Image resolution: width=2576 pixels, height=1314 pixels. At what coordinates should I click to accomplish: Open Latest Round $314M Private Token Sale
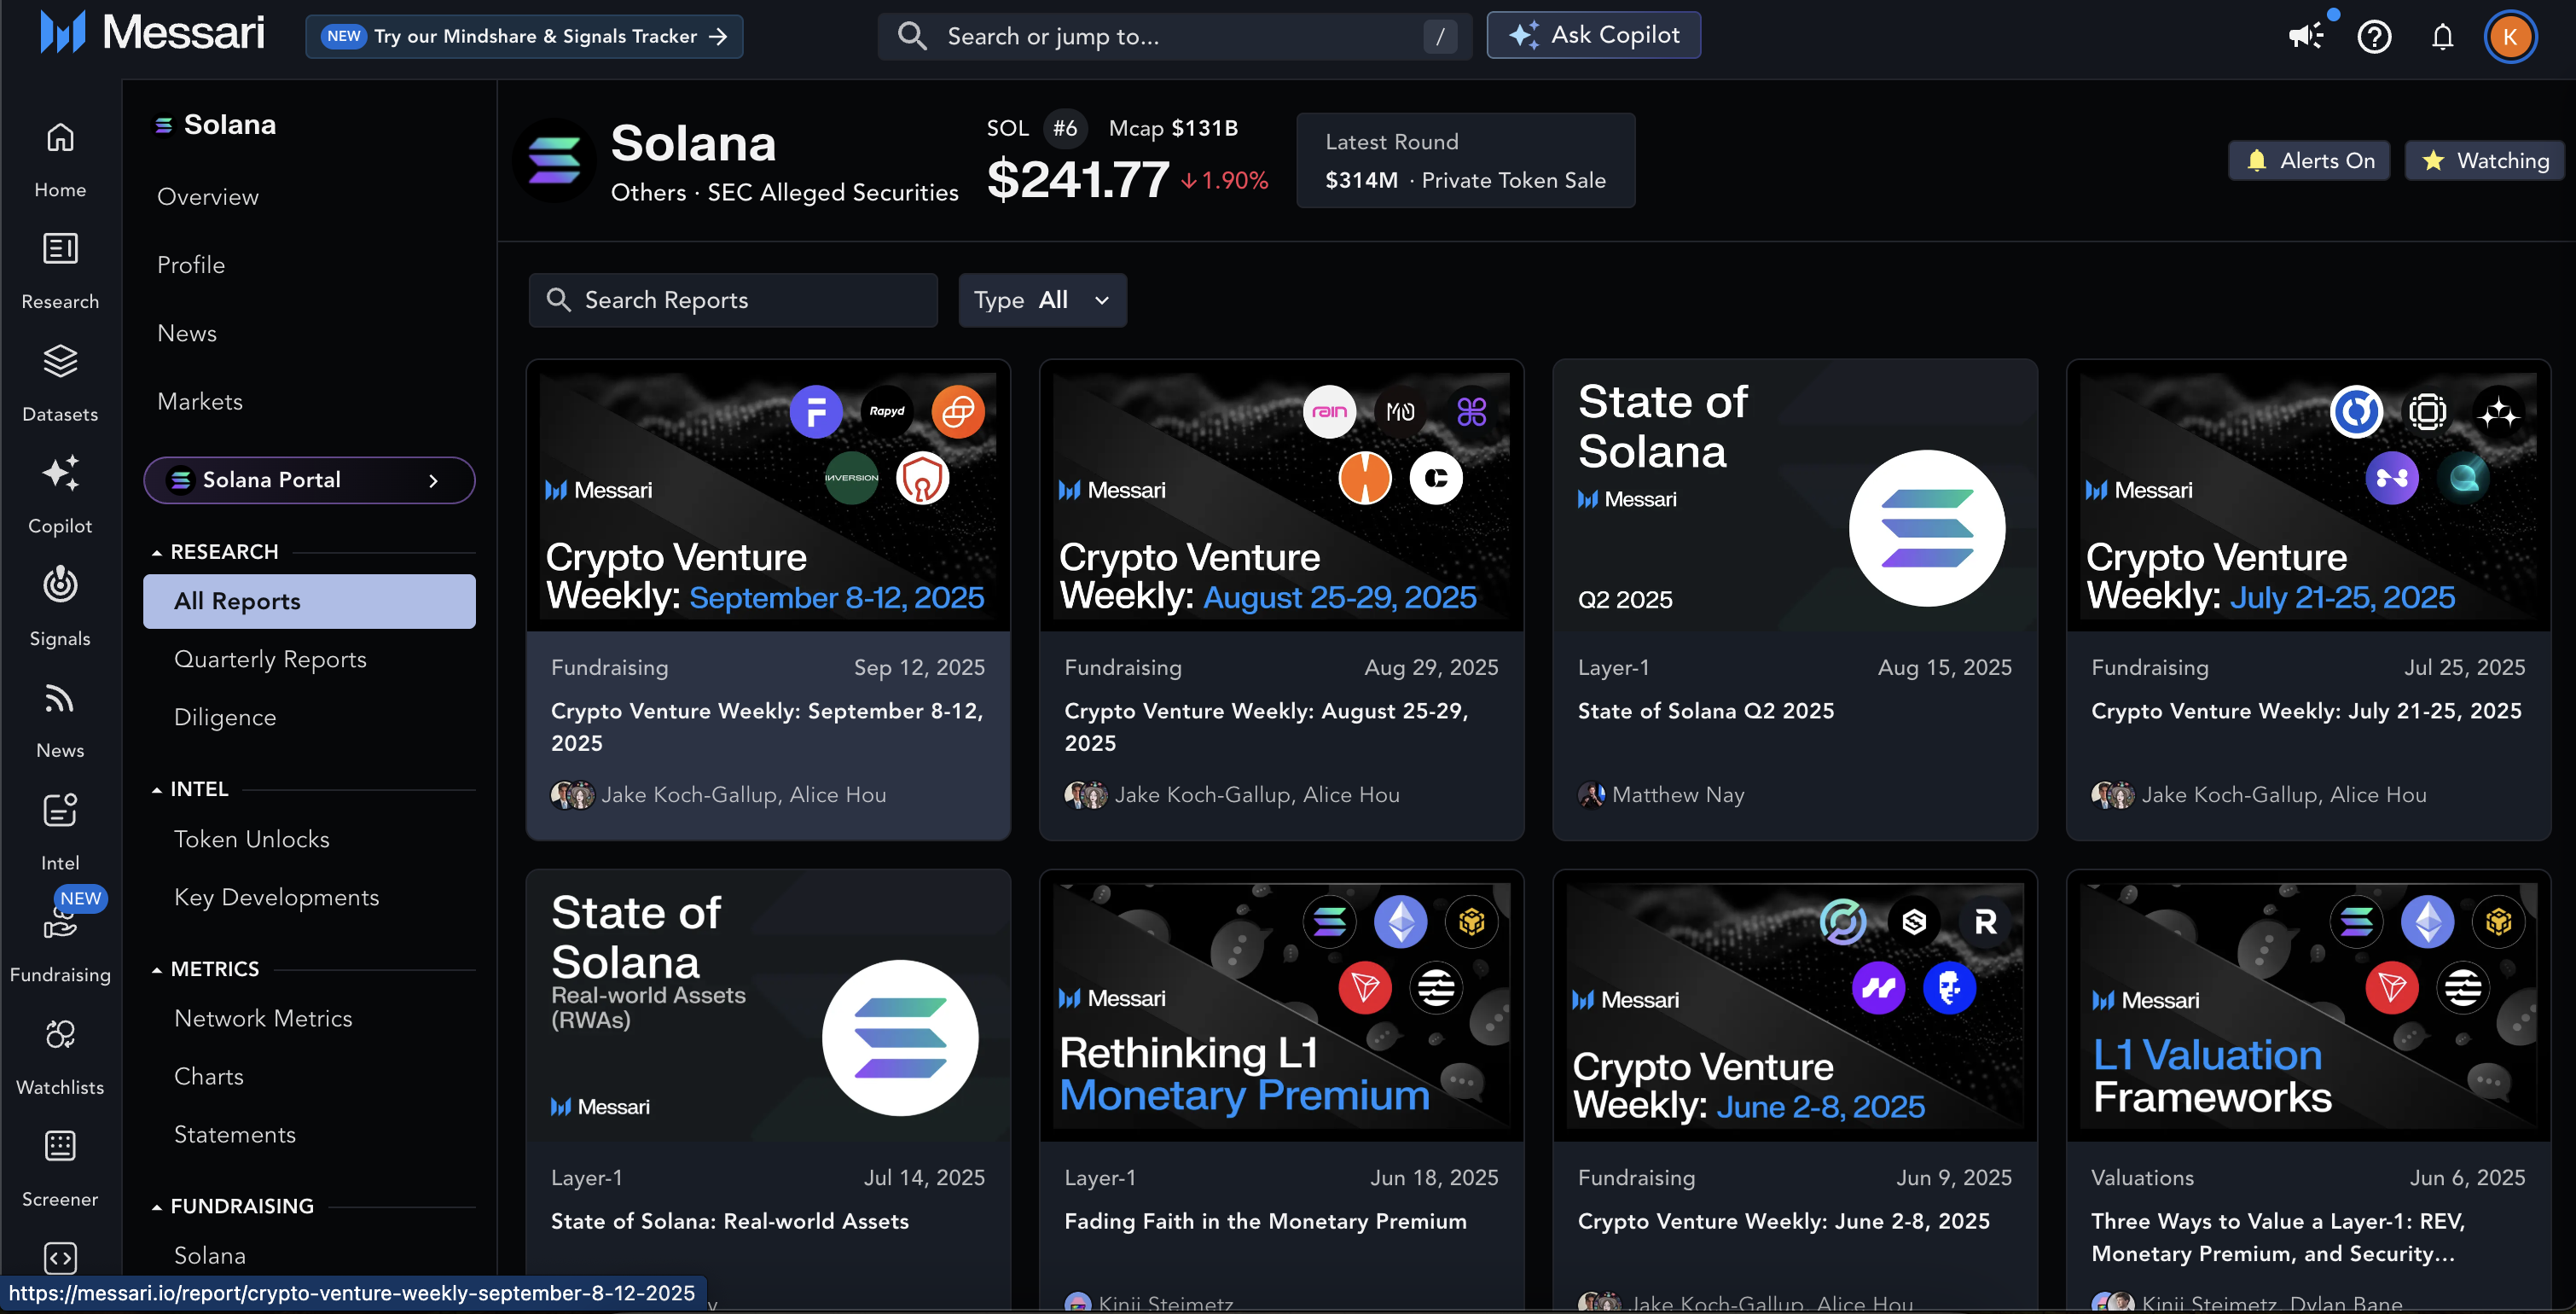tap(1465, 160)
